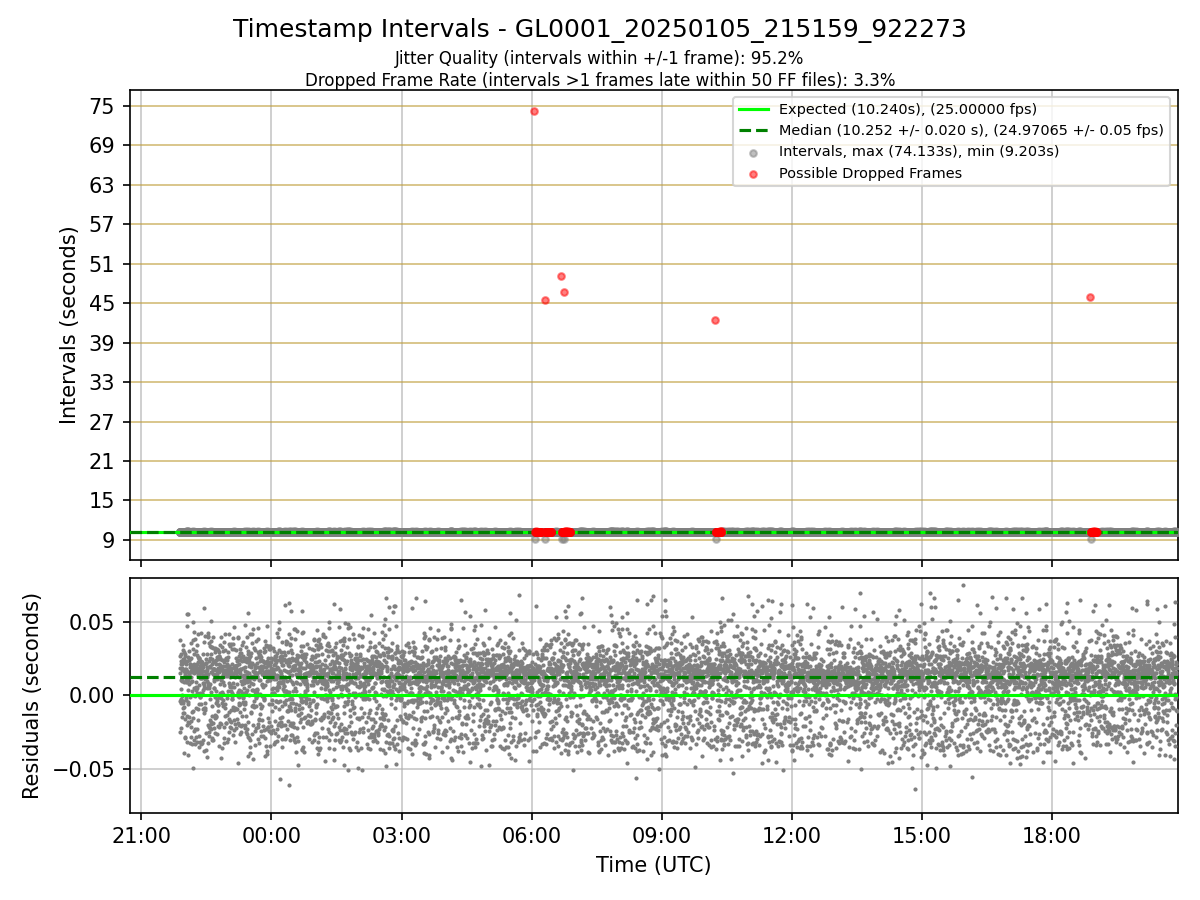Click the red dropped-frame point near 42 seconds
Screen dimensions: 1200x900
coord(715,320)
